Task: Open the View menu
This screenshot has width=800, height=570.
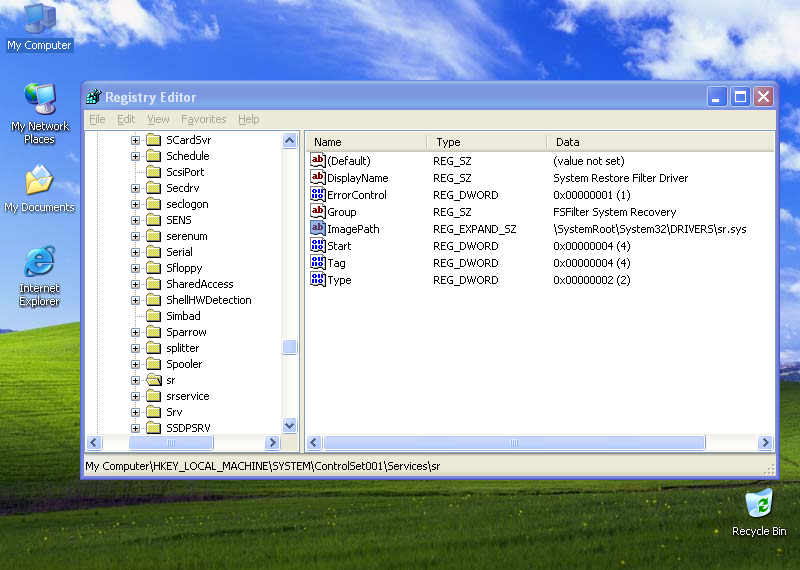Action: tap(158, 119)
